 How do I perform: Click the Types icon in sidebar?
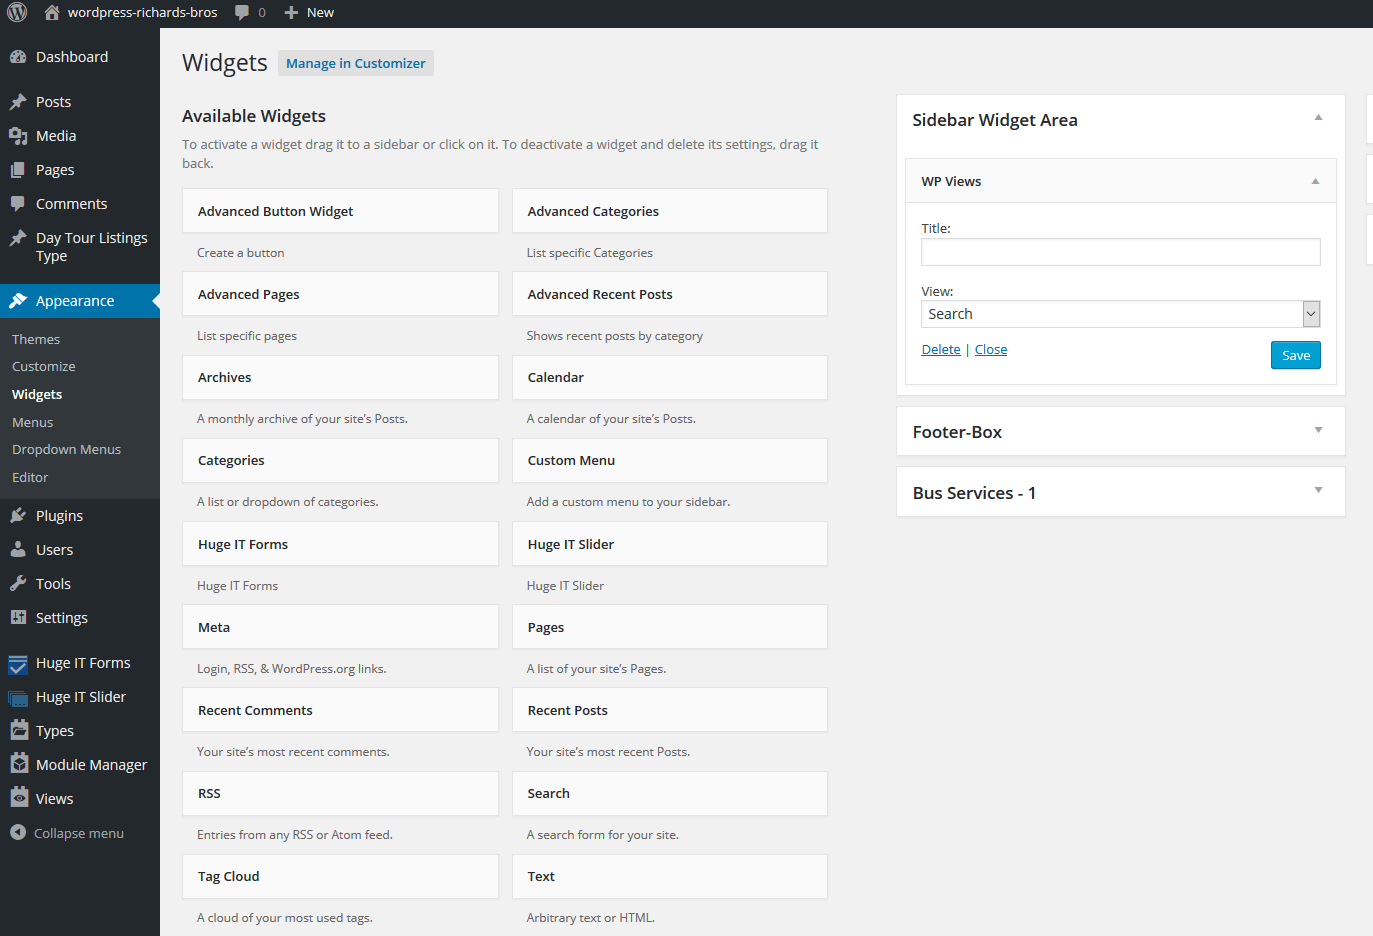[x=19, y=730]
